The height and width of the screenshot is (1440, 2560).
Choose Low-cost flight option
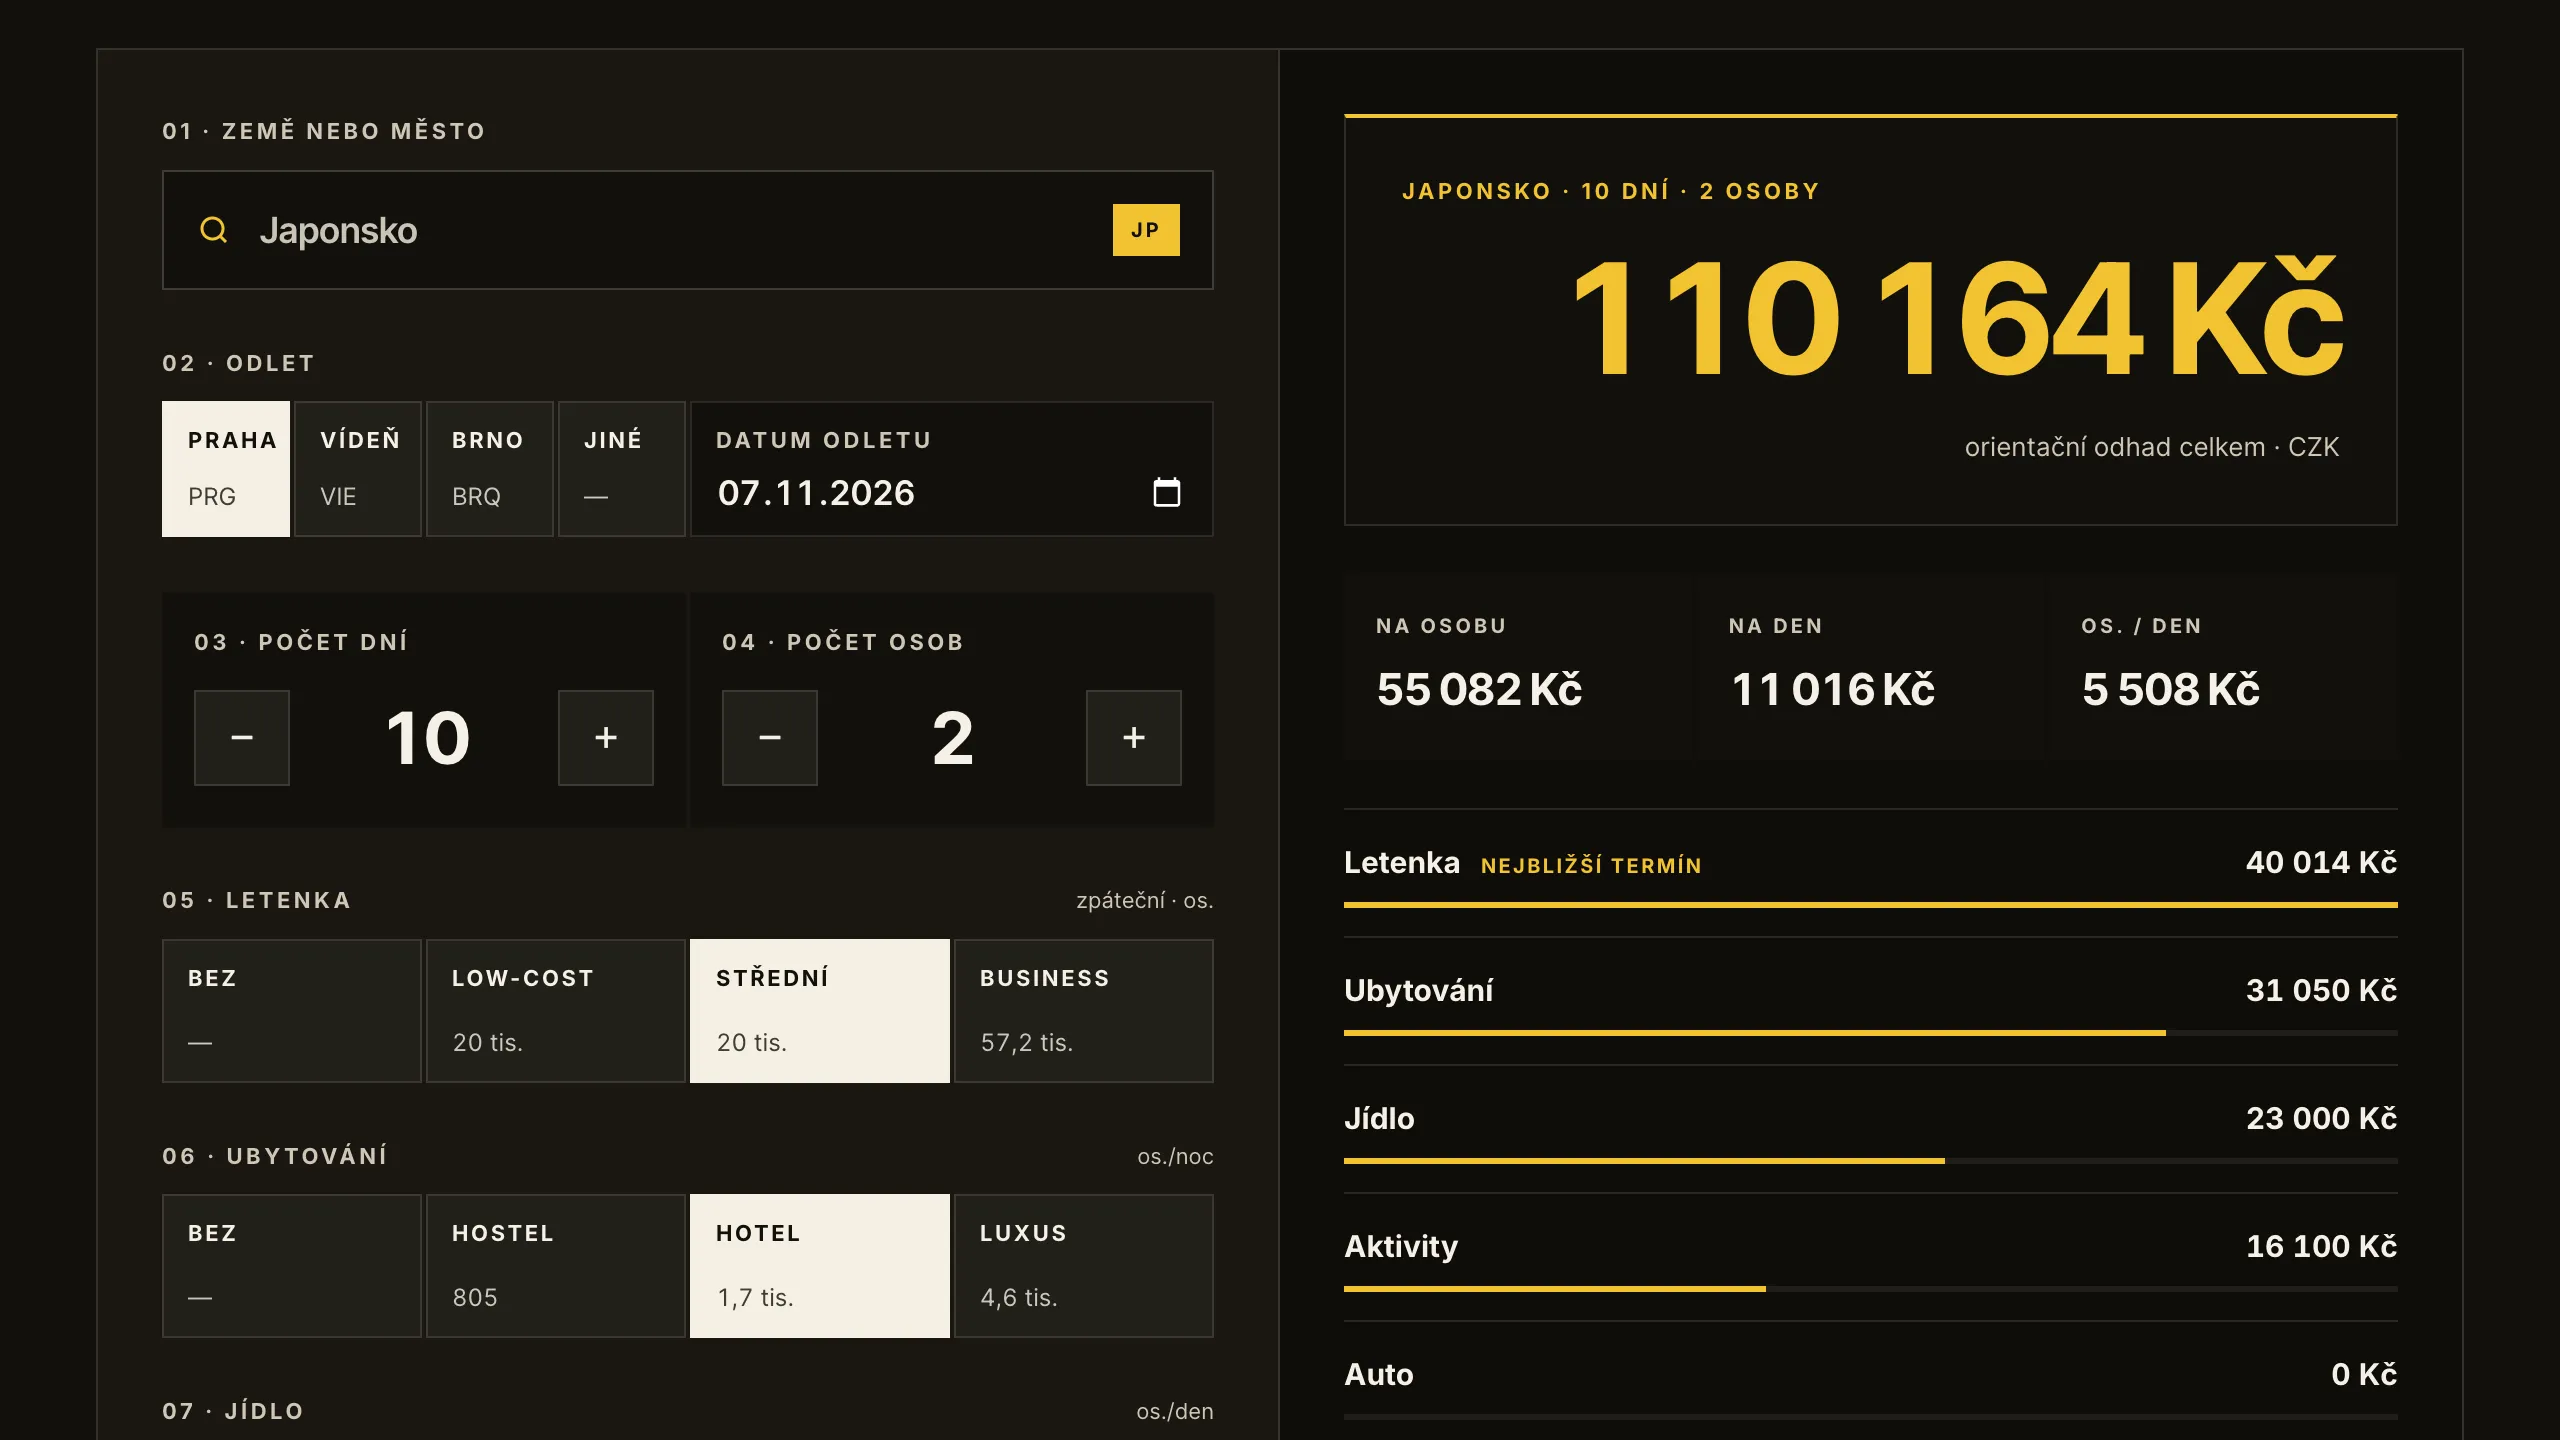point(556,1011)
